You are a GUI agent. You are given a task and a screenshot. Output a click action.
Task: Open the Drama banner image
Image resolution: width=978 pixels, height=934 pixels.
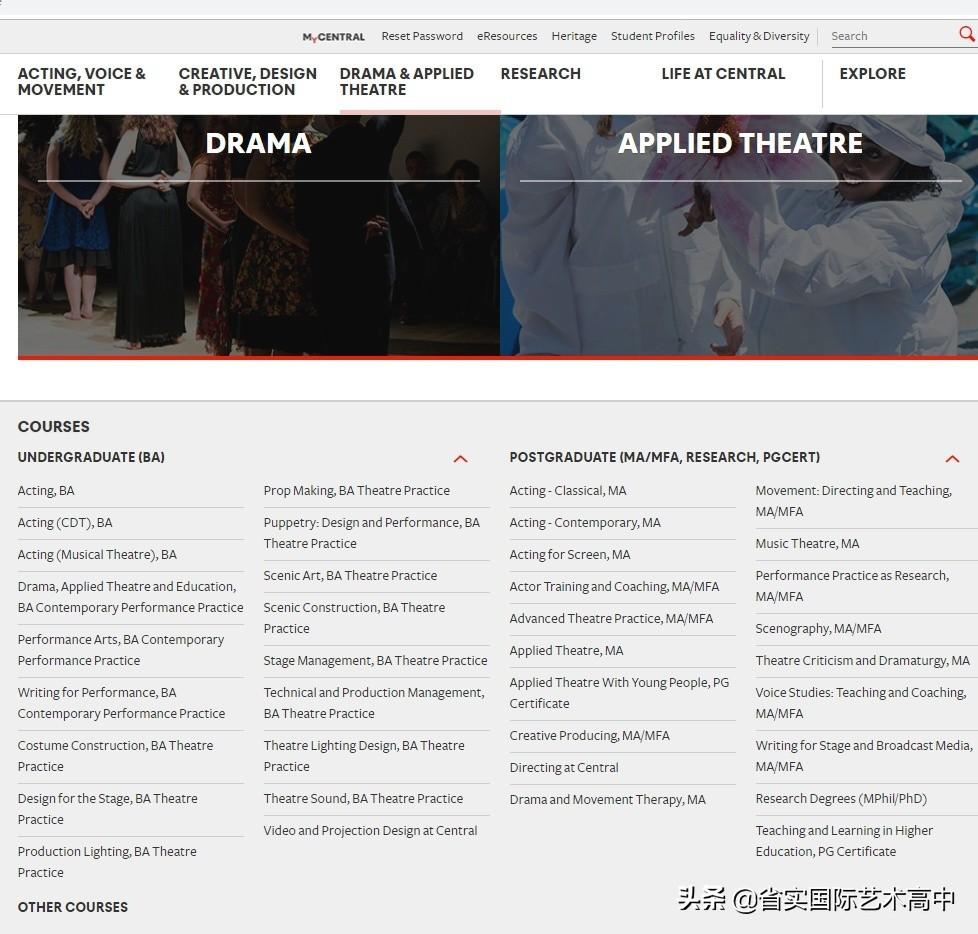click(x=258, y=235)
